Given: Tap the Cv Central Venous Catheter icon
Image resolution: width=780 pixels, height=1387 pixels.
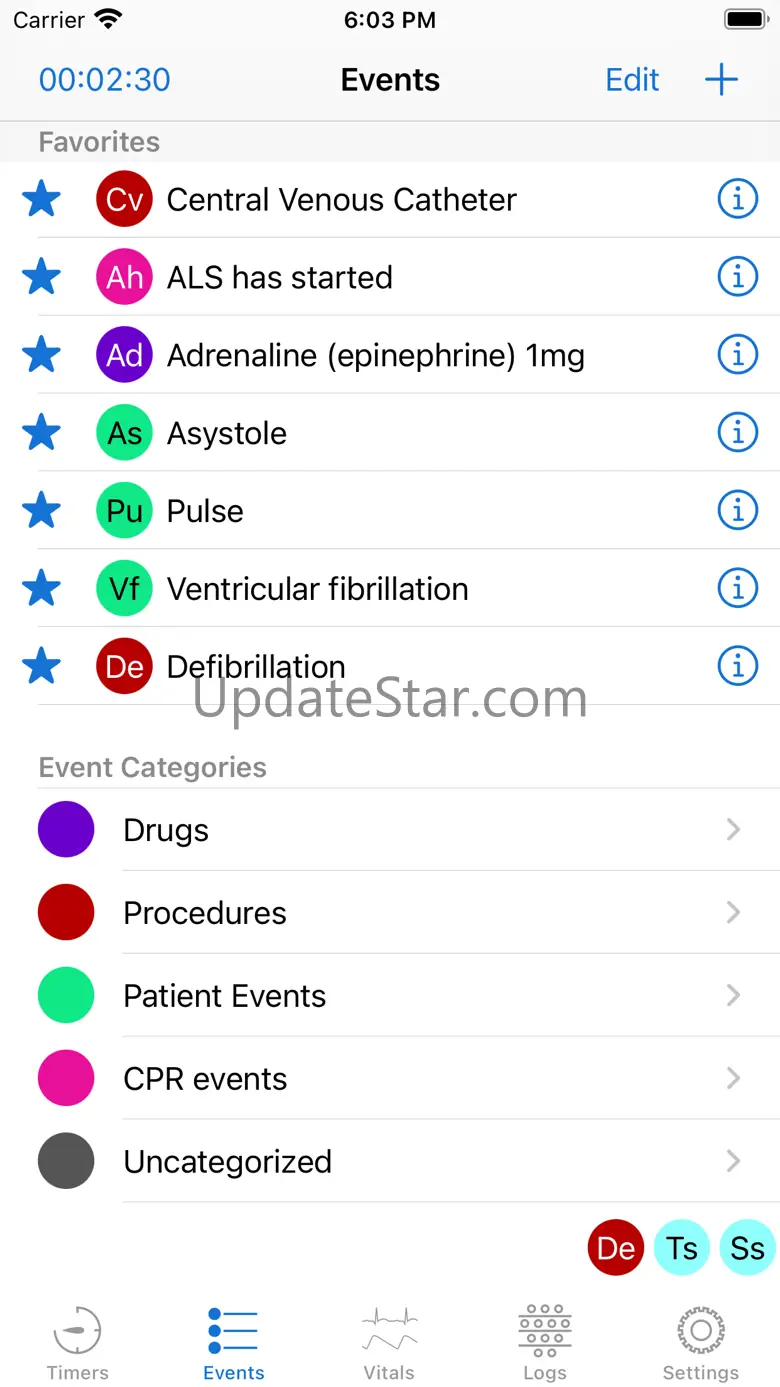Looking at the screenshot, I should (x=124, y=200).
